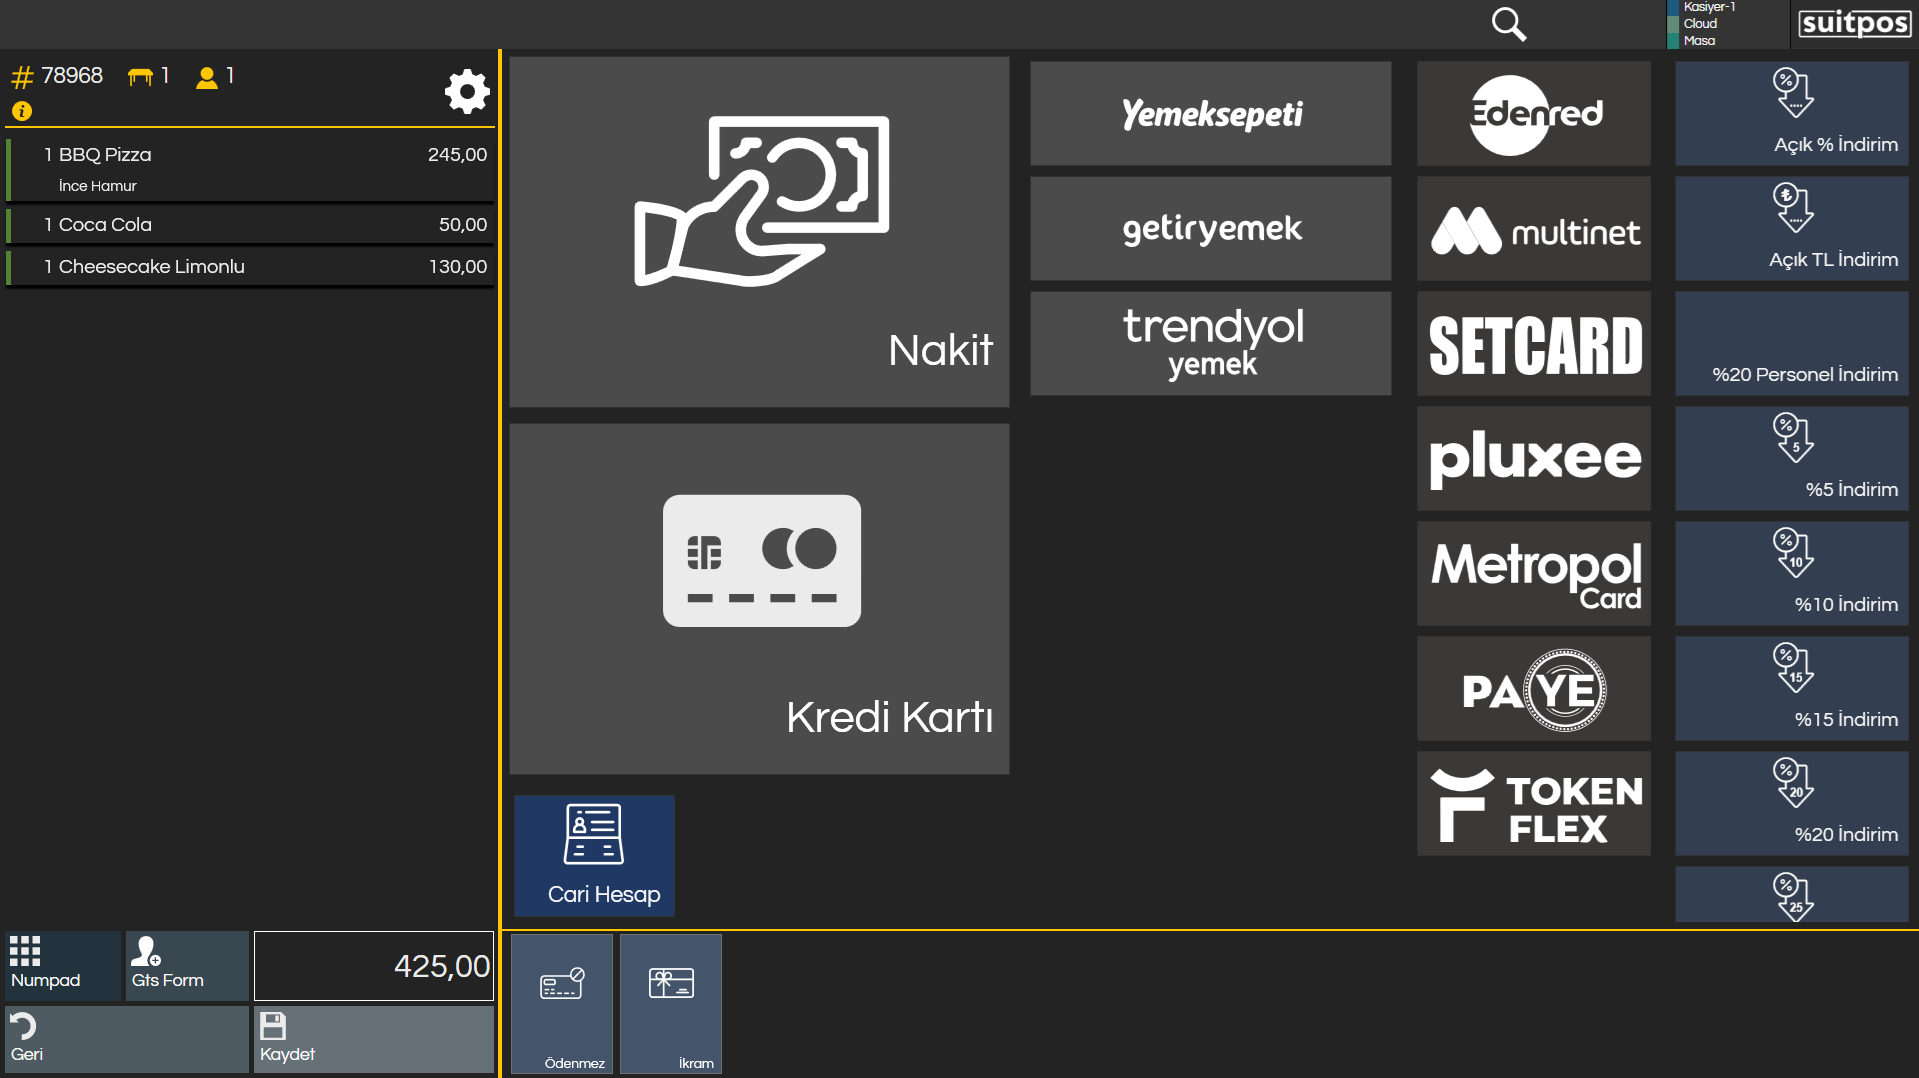Open the search magnifier
The height and width of the screenshot is (1078, 1919).
(x=1508, y=24)
